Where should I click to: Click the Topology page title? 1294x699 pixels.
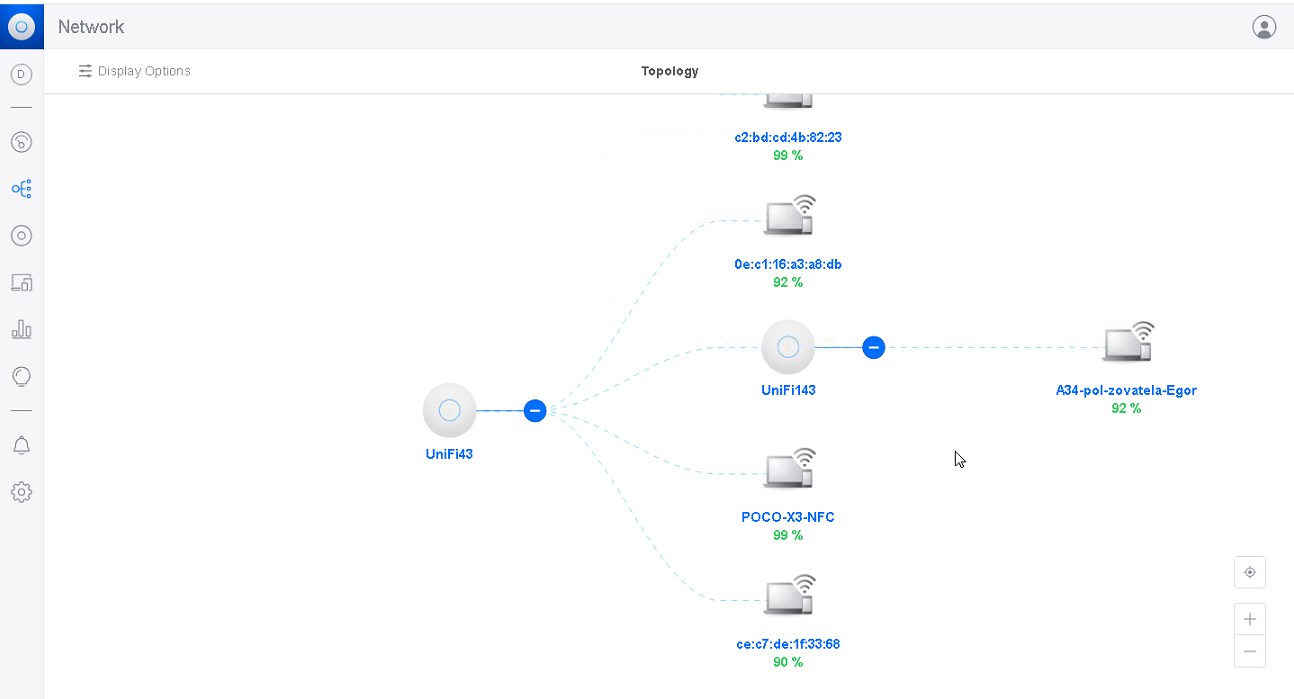click(670, 71)
